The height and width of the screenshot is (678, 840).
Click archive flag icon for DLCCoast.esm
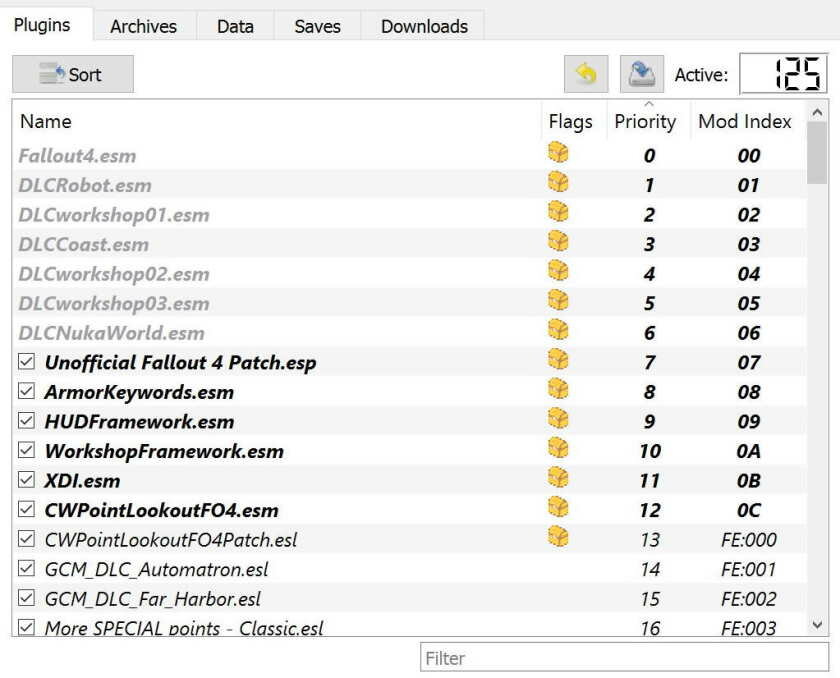point(558,241)
